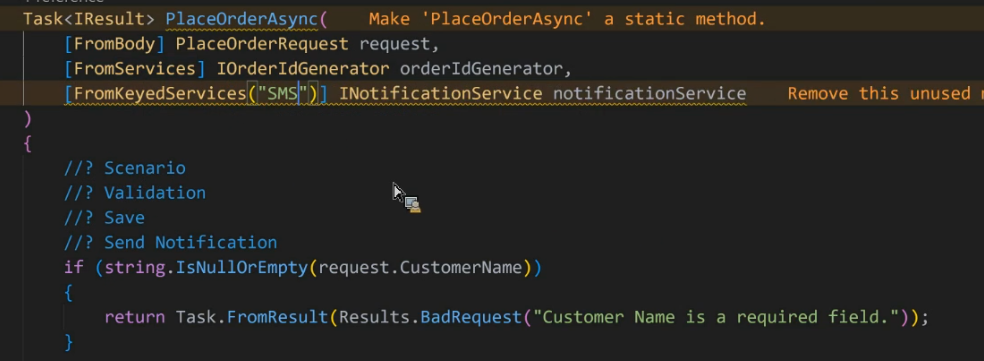
Task: Click the notificationService parameter
Action: (650, 94)
